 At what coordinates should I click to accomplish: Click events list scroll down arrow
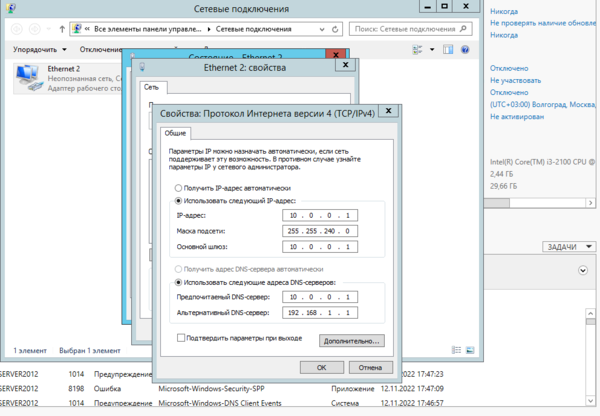[x=590, y=400]
